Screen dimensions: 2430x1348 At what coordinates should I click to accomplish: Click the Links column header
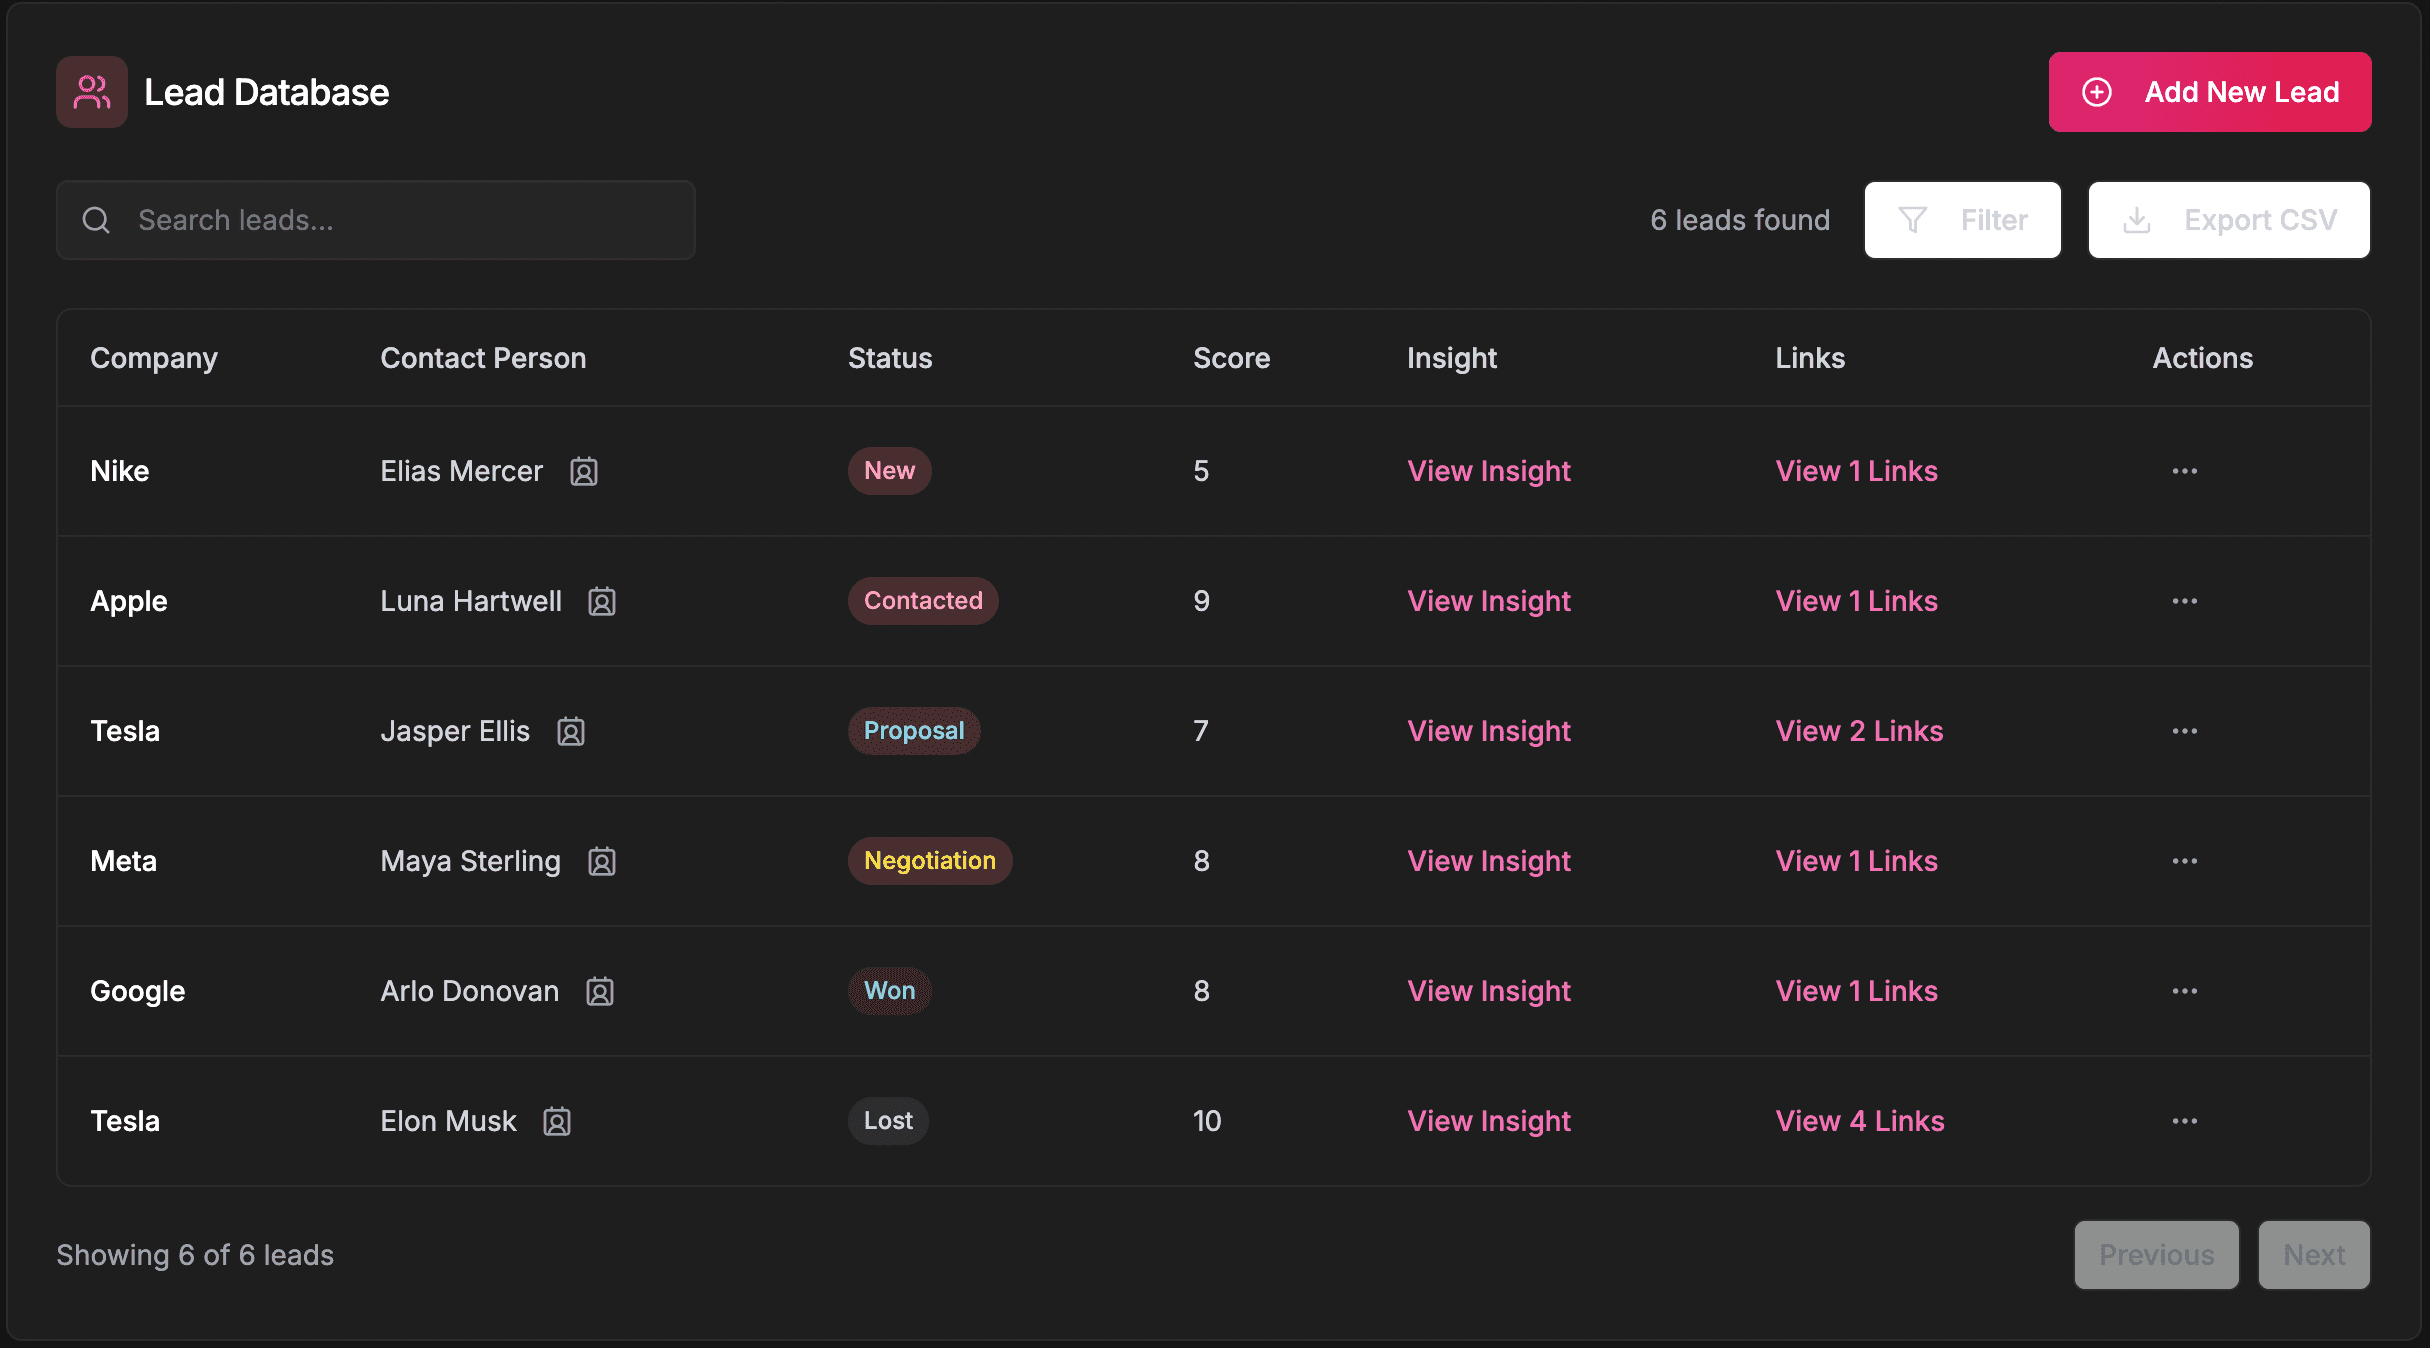coord(1810,358)
